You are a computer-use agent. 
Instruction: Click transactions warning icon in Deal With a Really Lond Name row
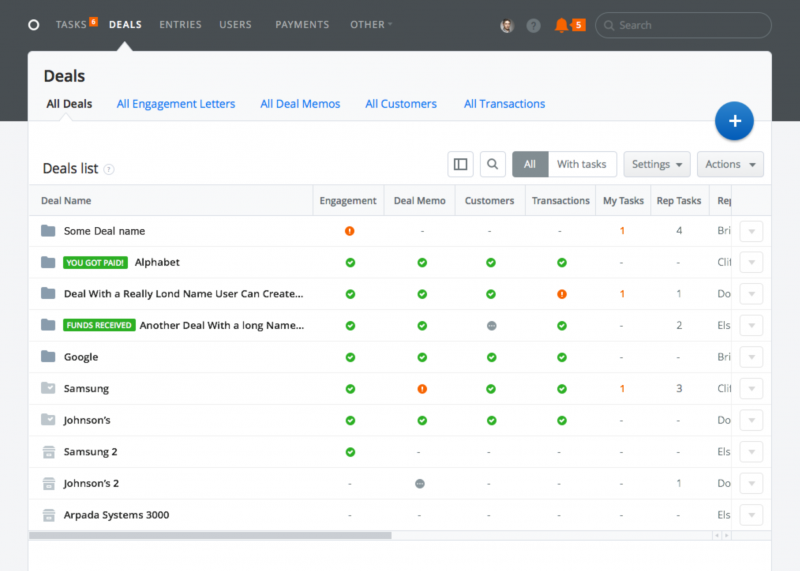562,294
